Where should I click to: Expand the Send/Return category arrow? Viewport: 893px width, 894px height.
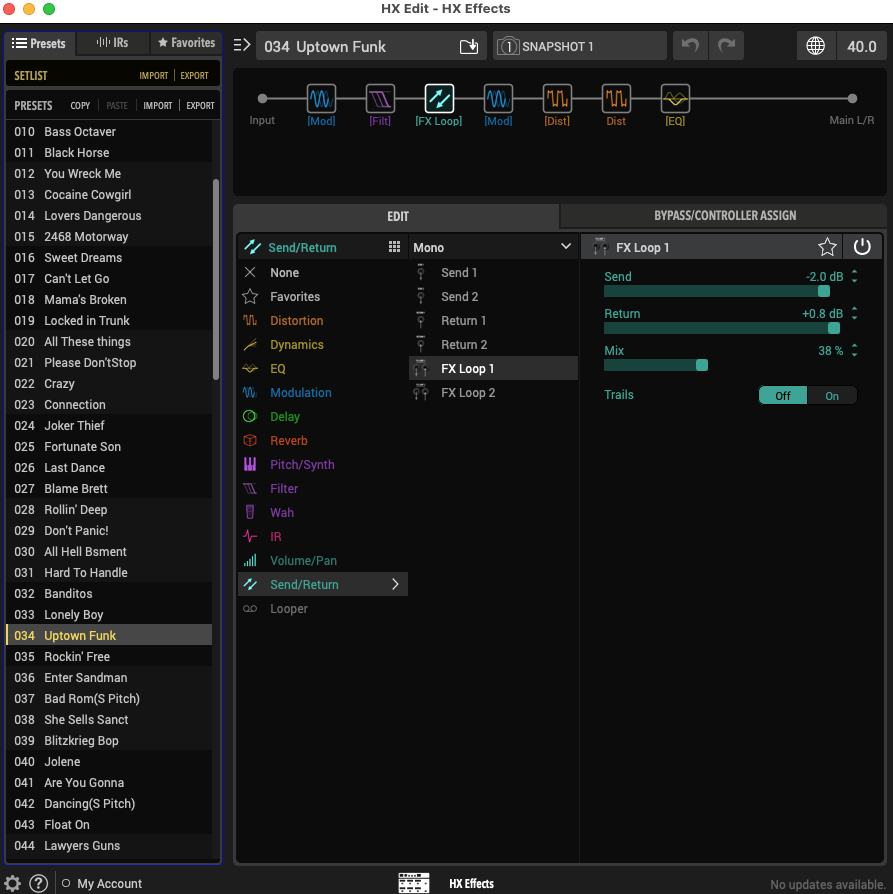point(395,585)
